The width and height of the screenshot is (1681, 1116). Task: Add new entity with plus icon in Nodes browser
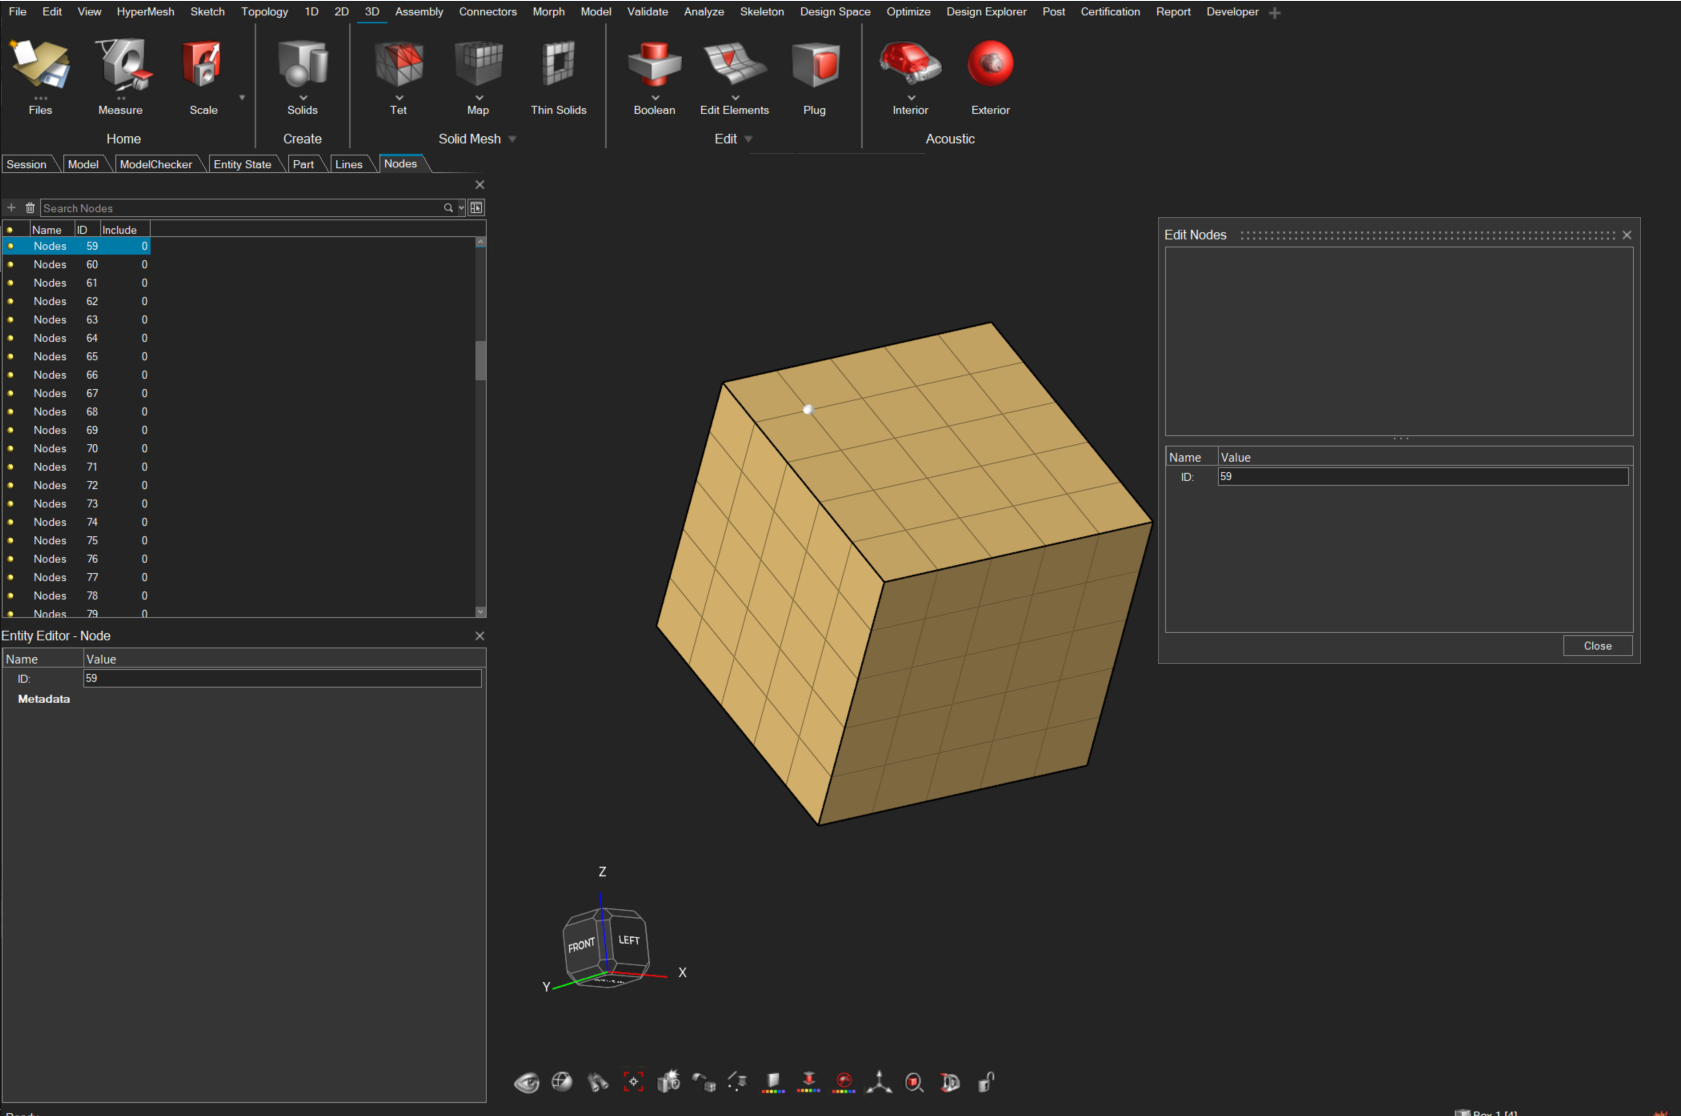coord(12,208)
